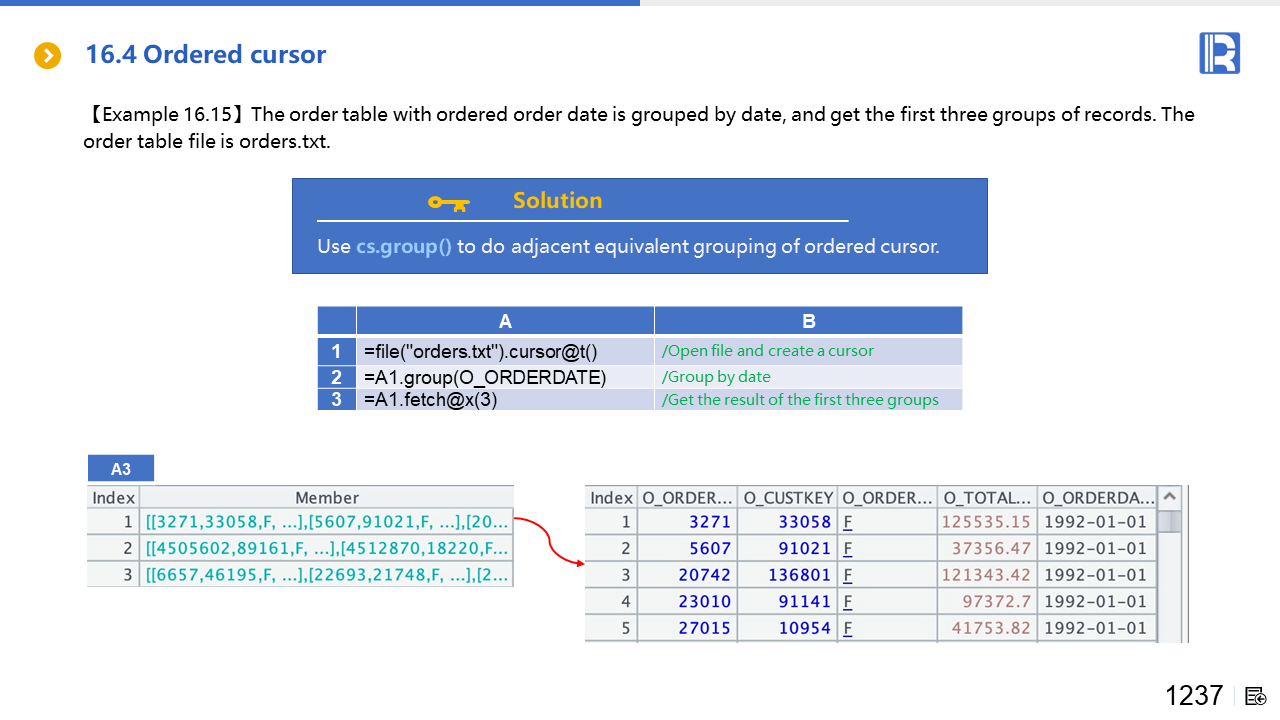1280x720 pixels.
Task: Open the slide navigation icon beside 1237
Action: click(x=1256, y=696)
